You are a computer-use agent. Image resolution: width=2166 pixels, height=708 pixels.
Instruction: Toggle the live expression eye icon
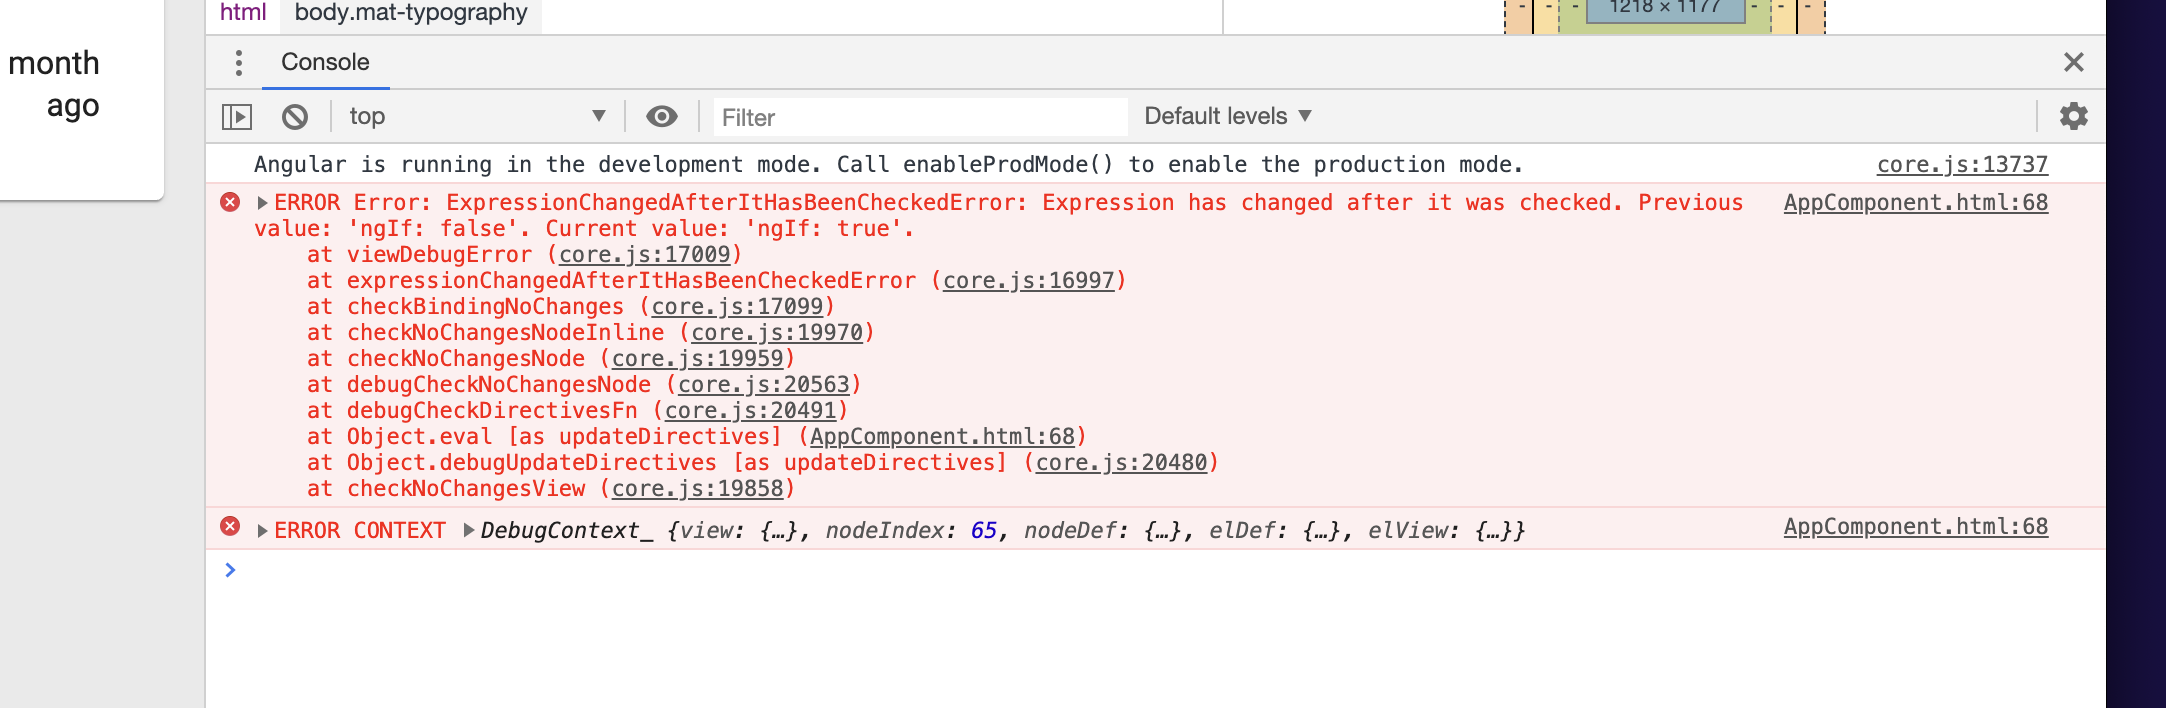[x=661, y=117]
